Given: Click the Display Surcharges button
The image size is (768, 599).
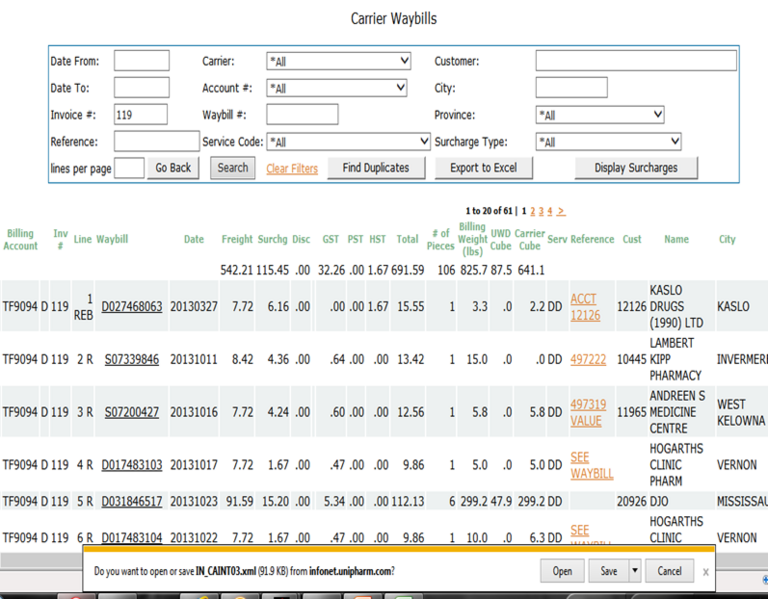Looking at the screenshot, I should coord(636,168).
